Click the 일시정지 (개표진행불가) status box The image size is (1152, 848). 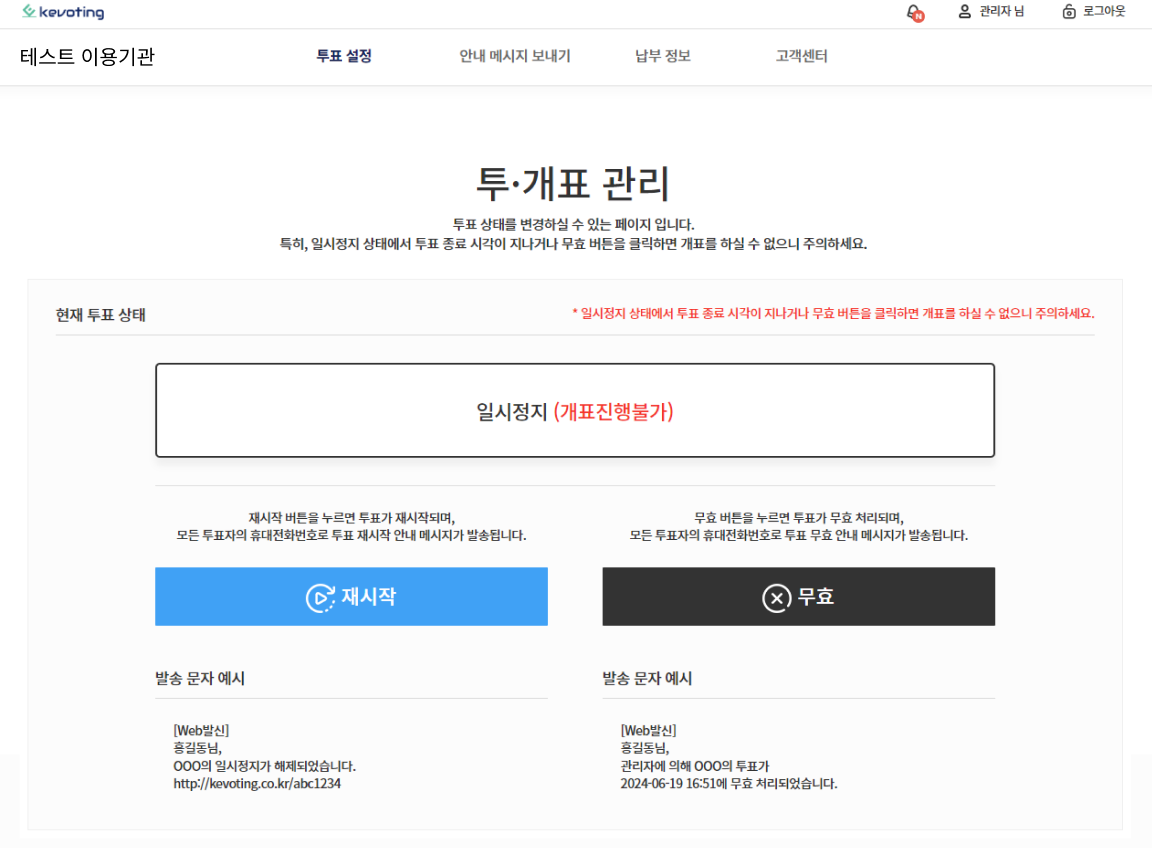[x=575, y=411]
